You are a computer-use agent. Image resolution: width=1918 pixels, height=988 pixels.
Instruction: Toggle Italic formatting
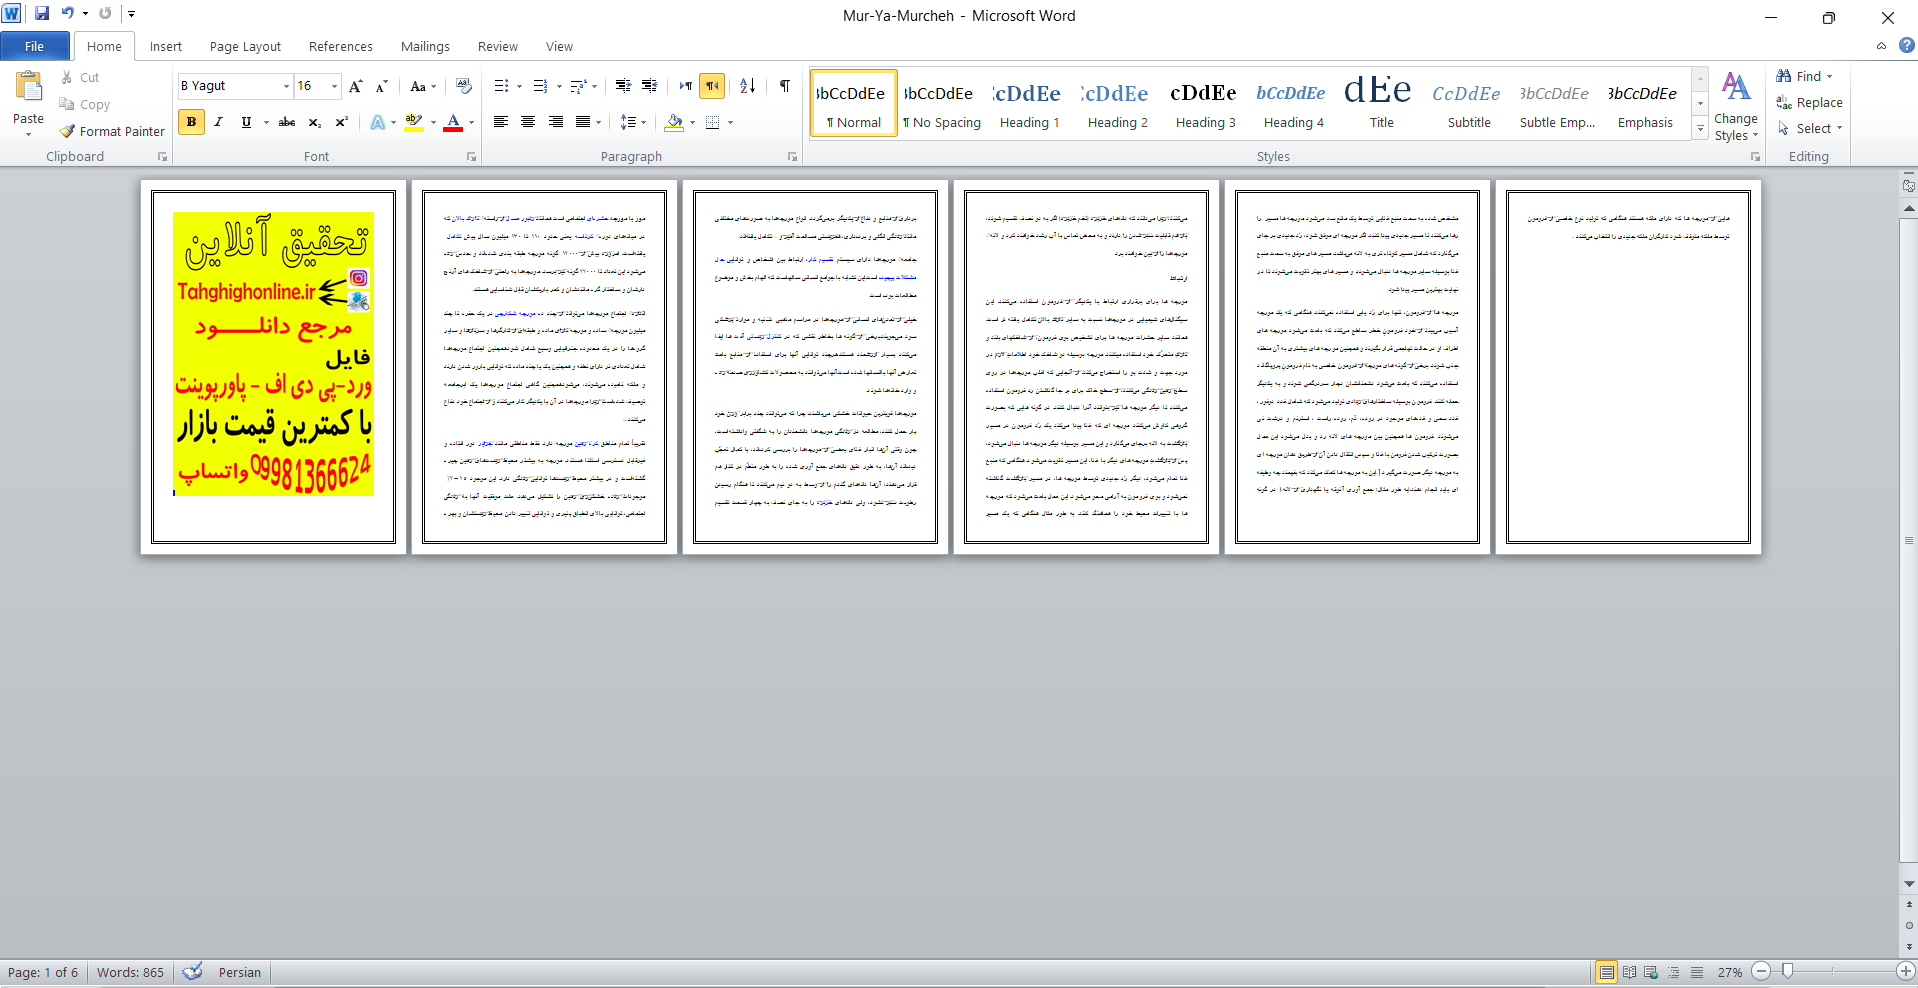click(218, 122)
